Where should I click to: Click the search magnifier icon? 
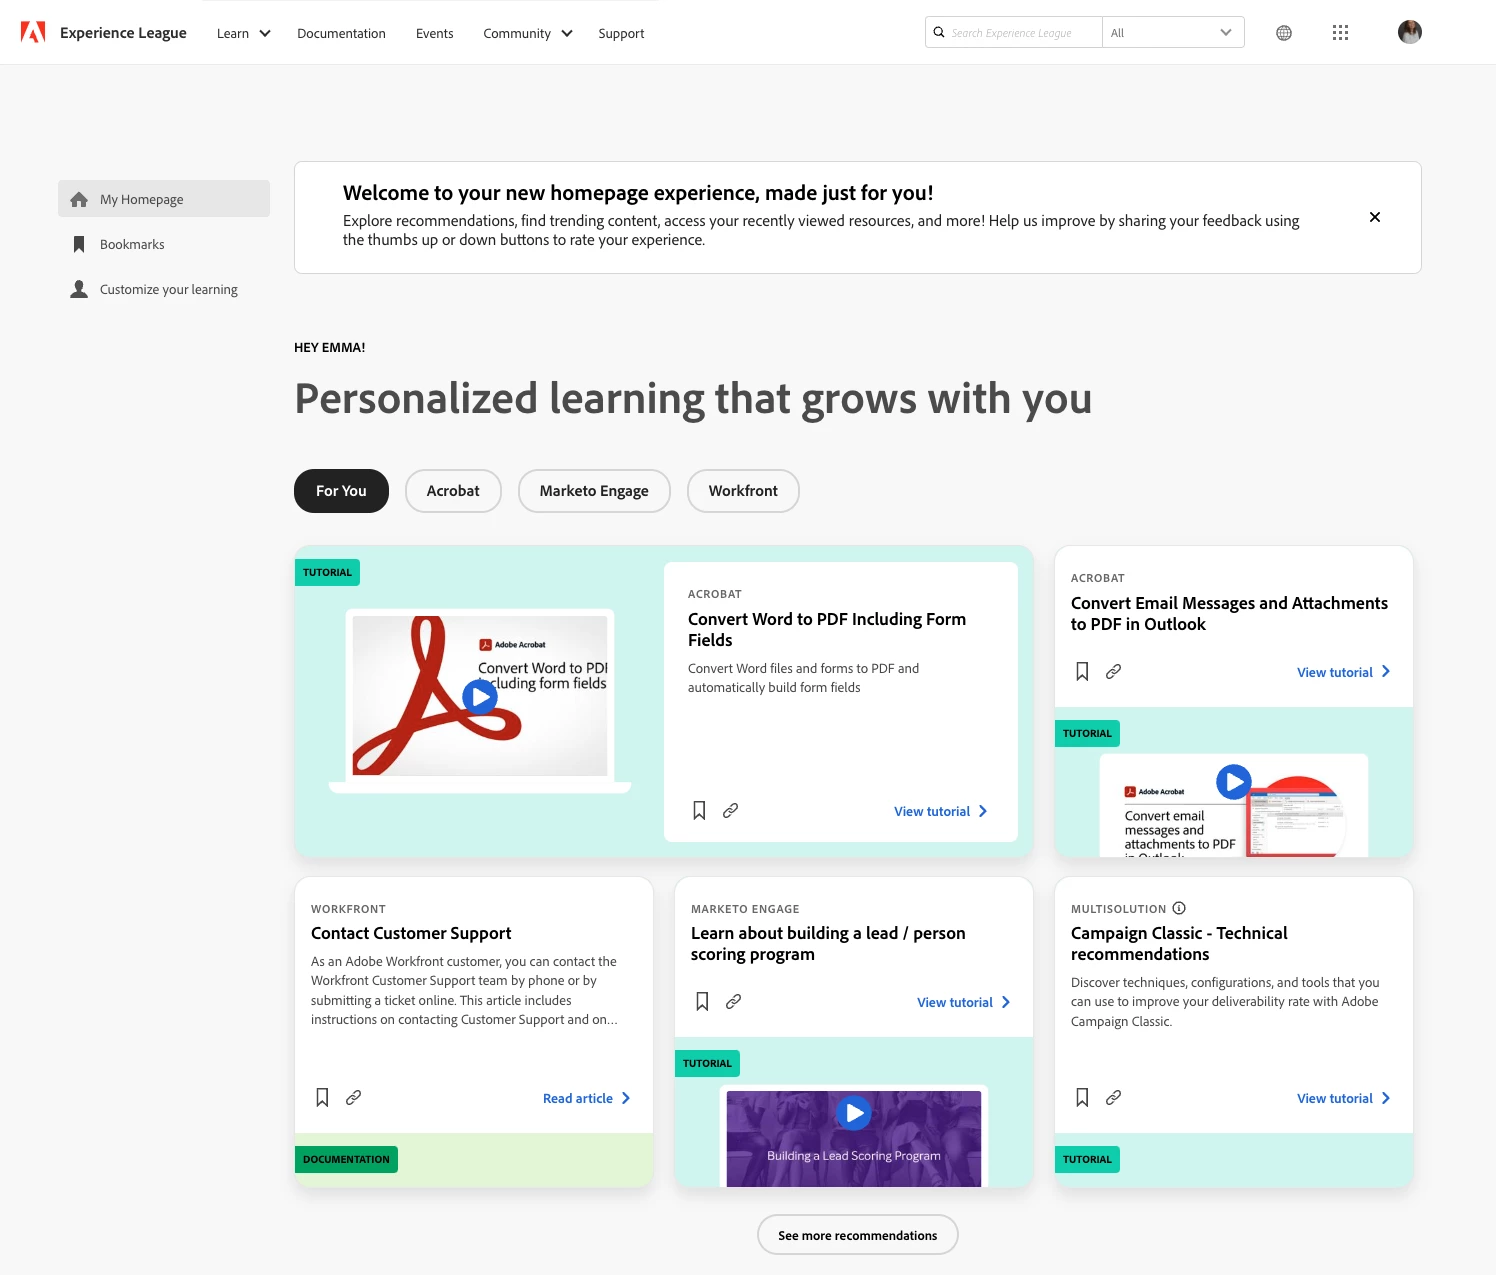939,32
